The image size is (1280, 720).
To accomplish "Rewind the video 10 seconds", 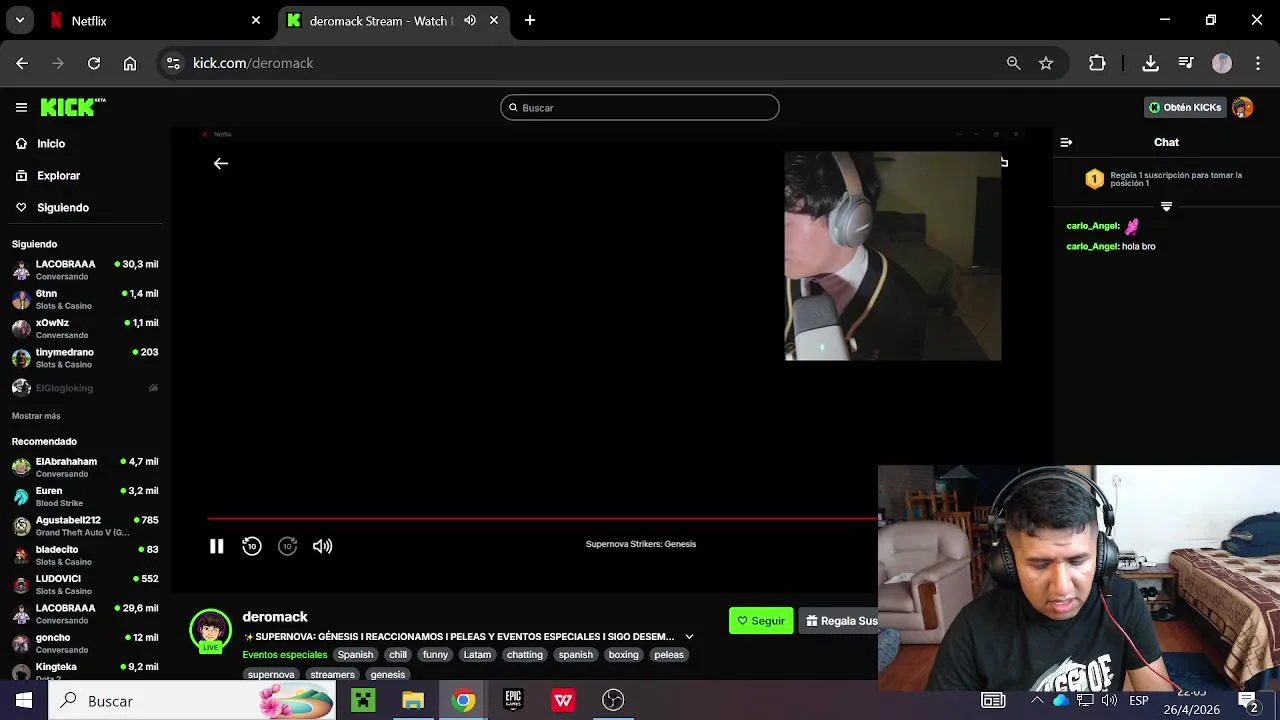I will pyautogui.click(x=252, y=546).
